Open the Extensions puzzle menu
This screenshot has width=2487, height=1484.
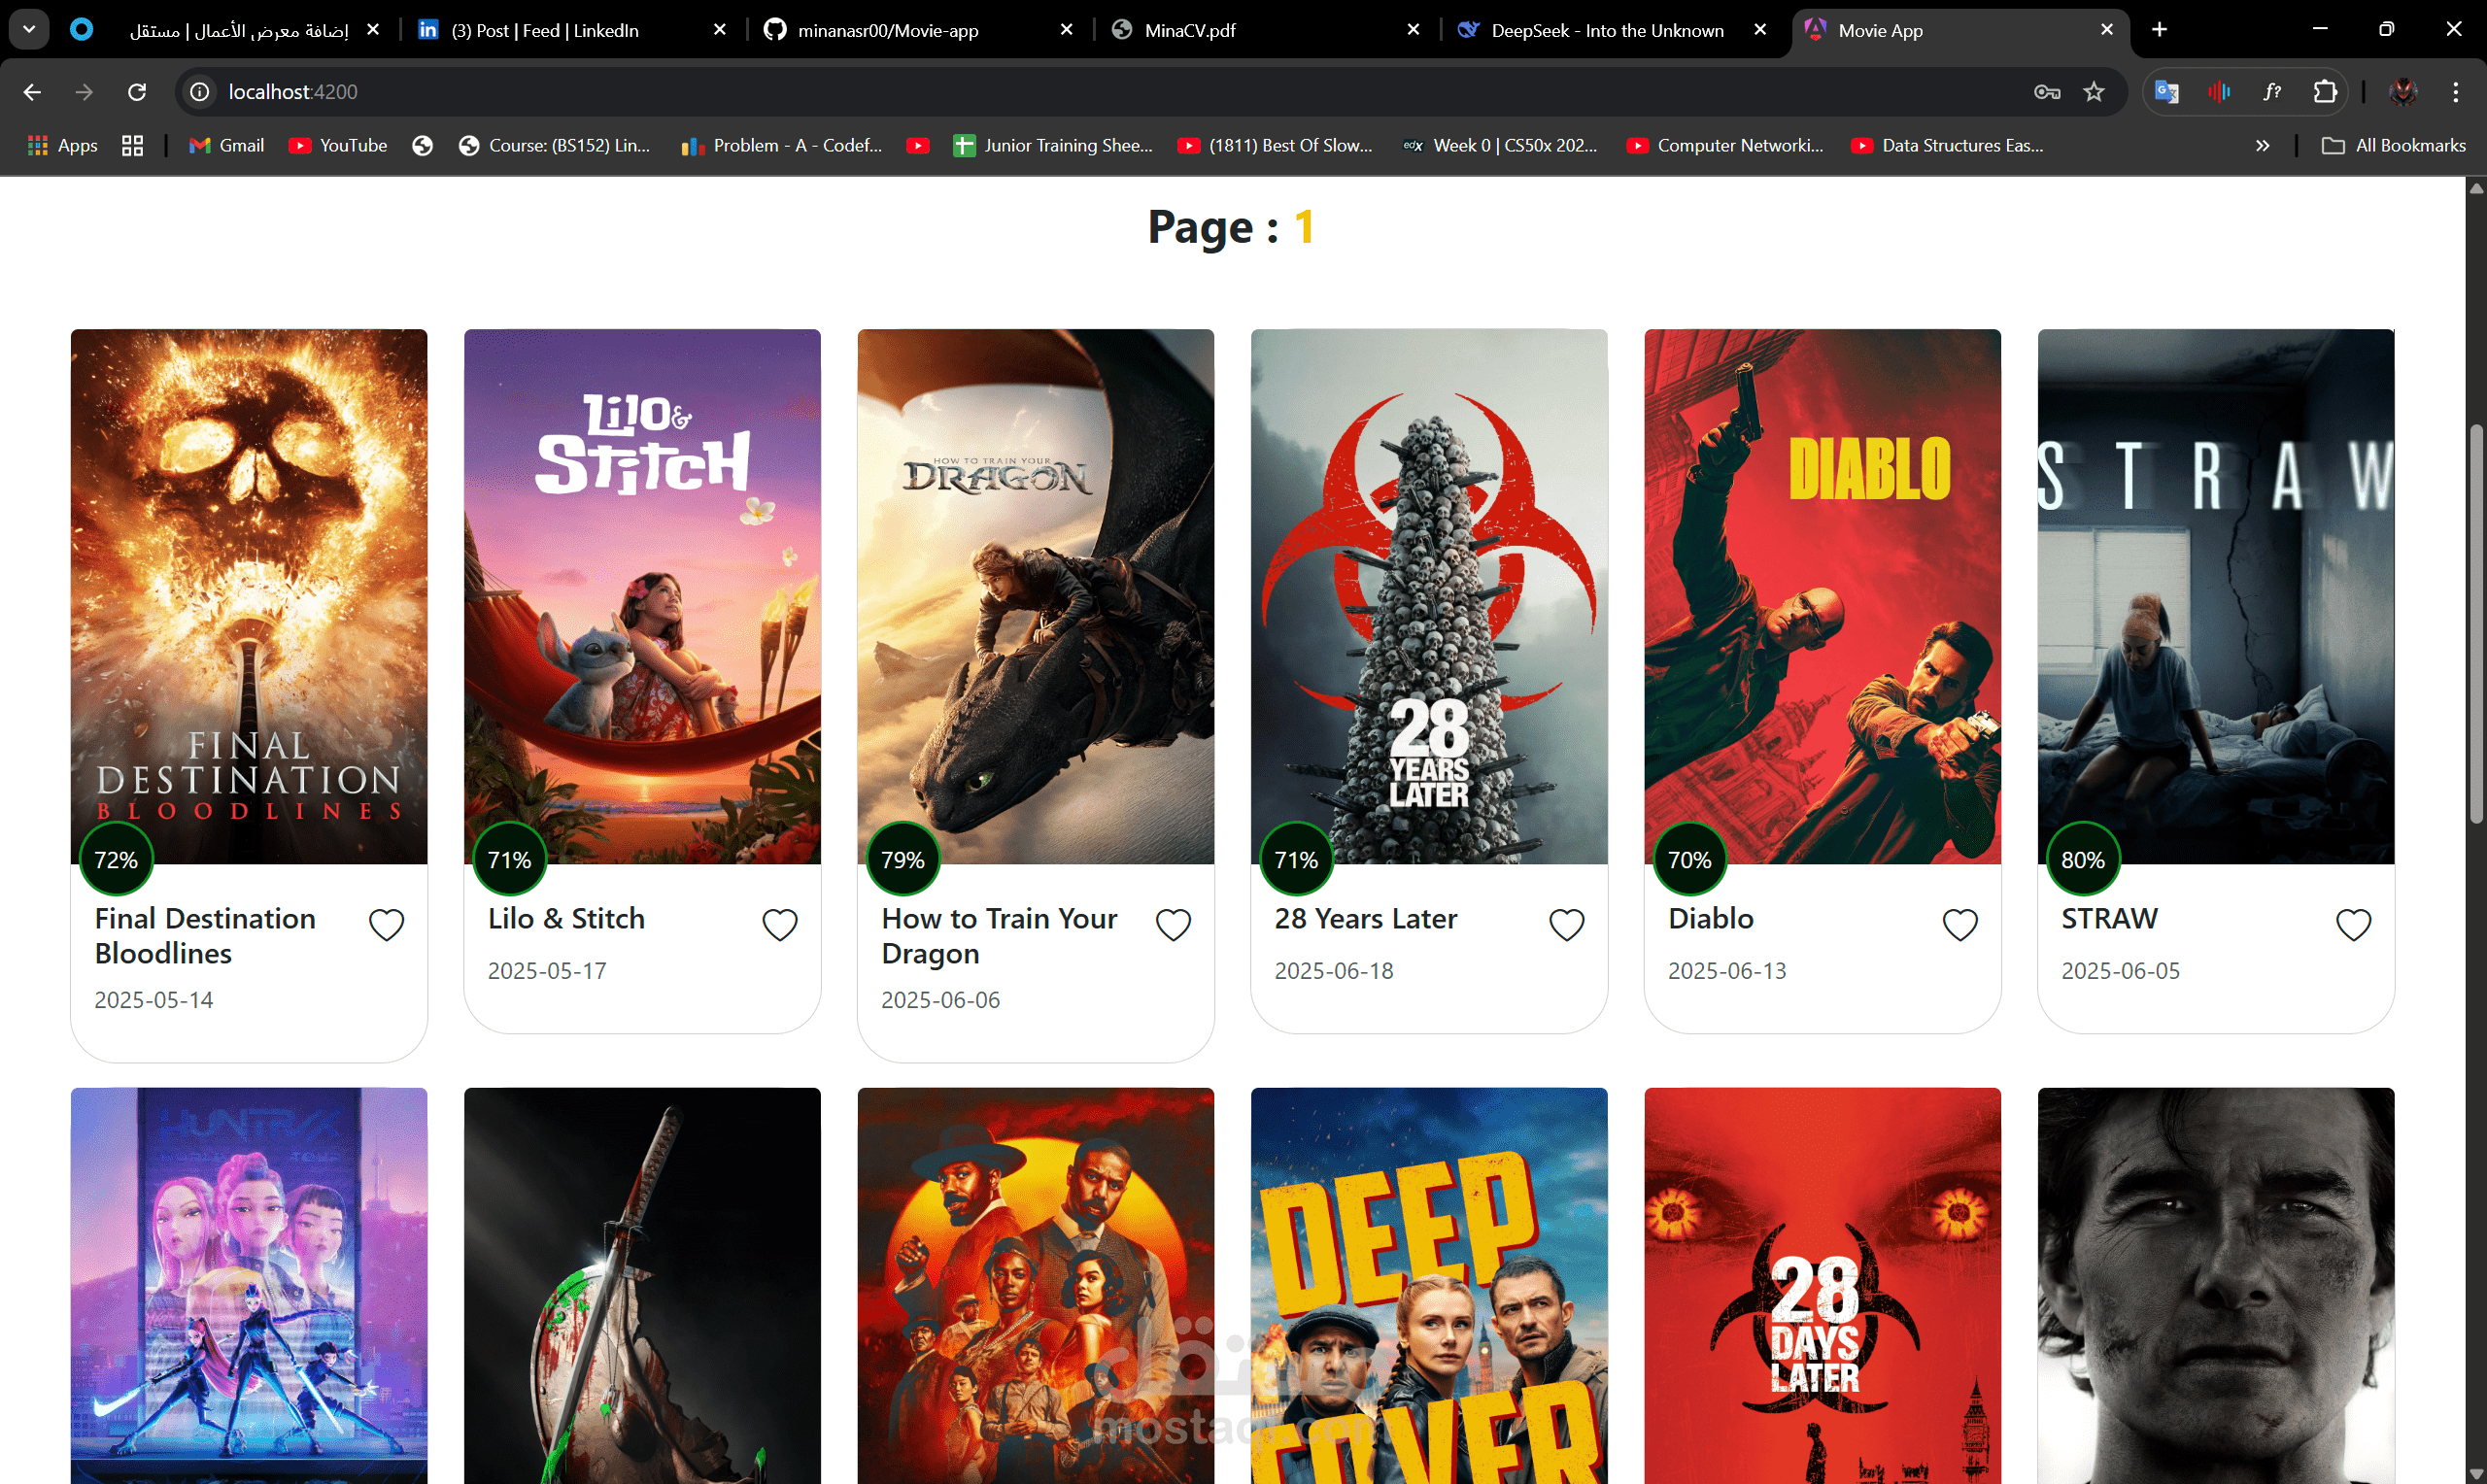point(2325,92)
